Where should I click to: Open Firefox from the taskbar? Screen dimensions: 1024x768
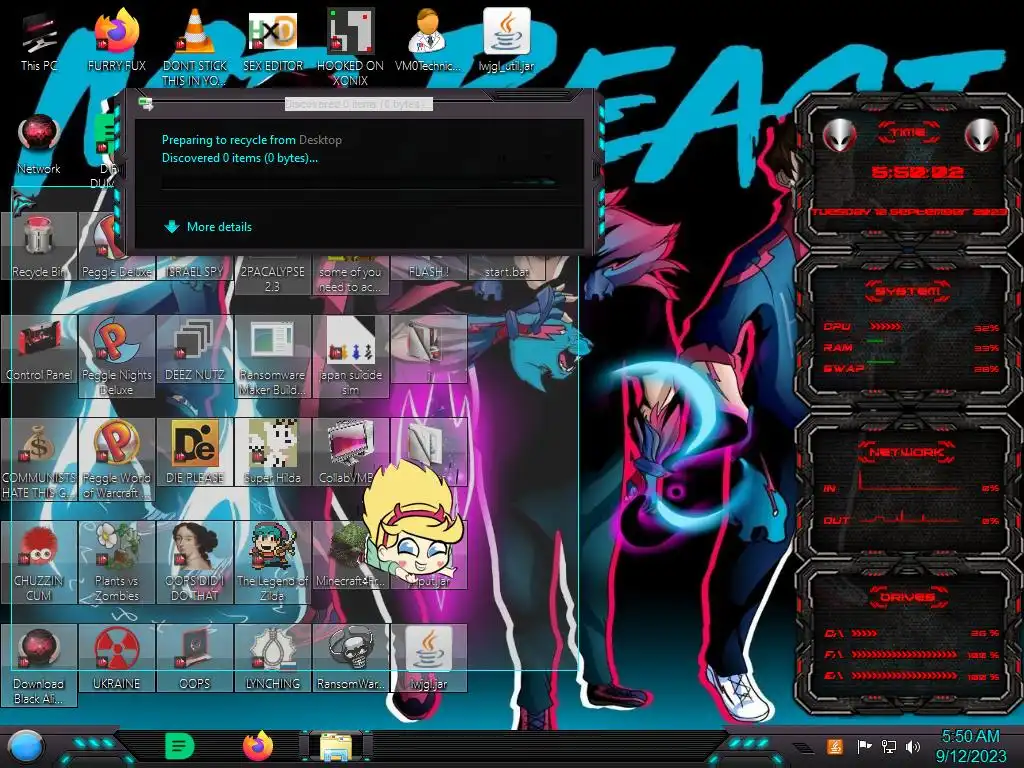coord(258,745)
